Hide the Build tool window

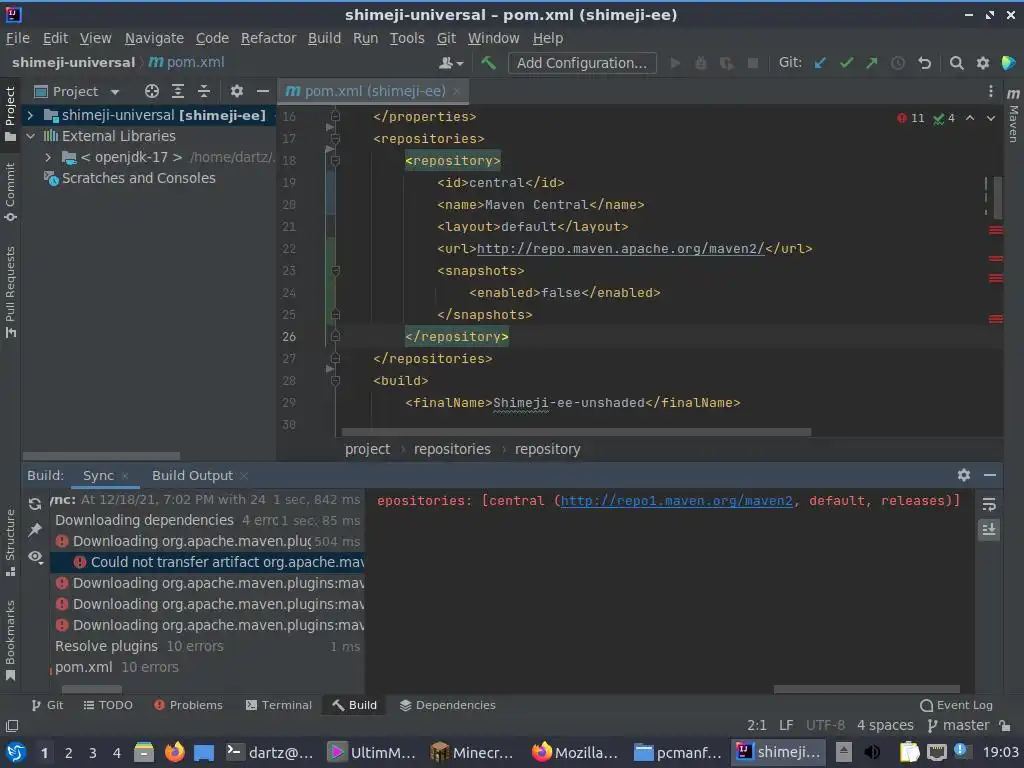coord(990,475)
